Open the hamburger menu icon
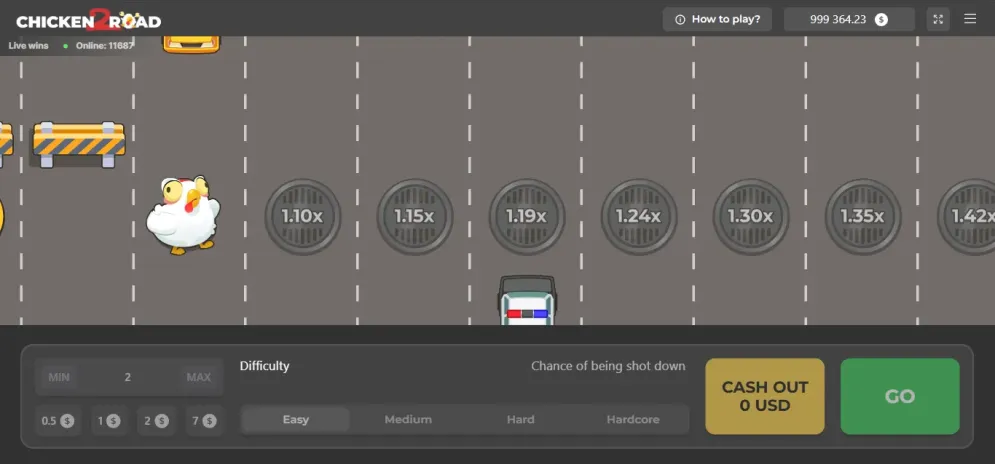 [x=970, y=19]
